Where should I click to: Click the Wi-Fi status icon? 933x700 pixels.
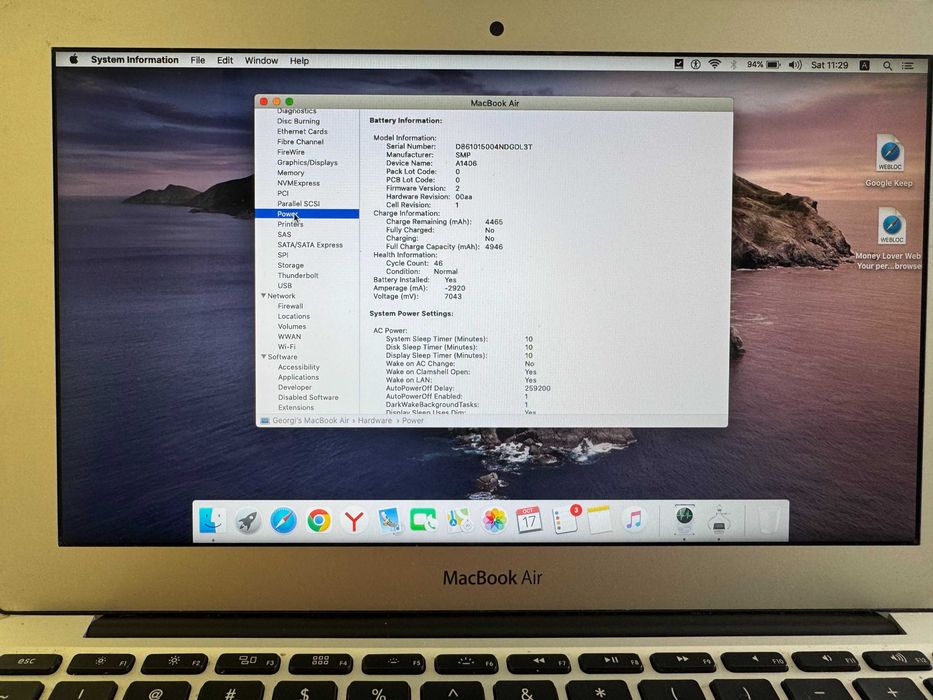pyautogui.click(x=715, y=64)
